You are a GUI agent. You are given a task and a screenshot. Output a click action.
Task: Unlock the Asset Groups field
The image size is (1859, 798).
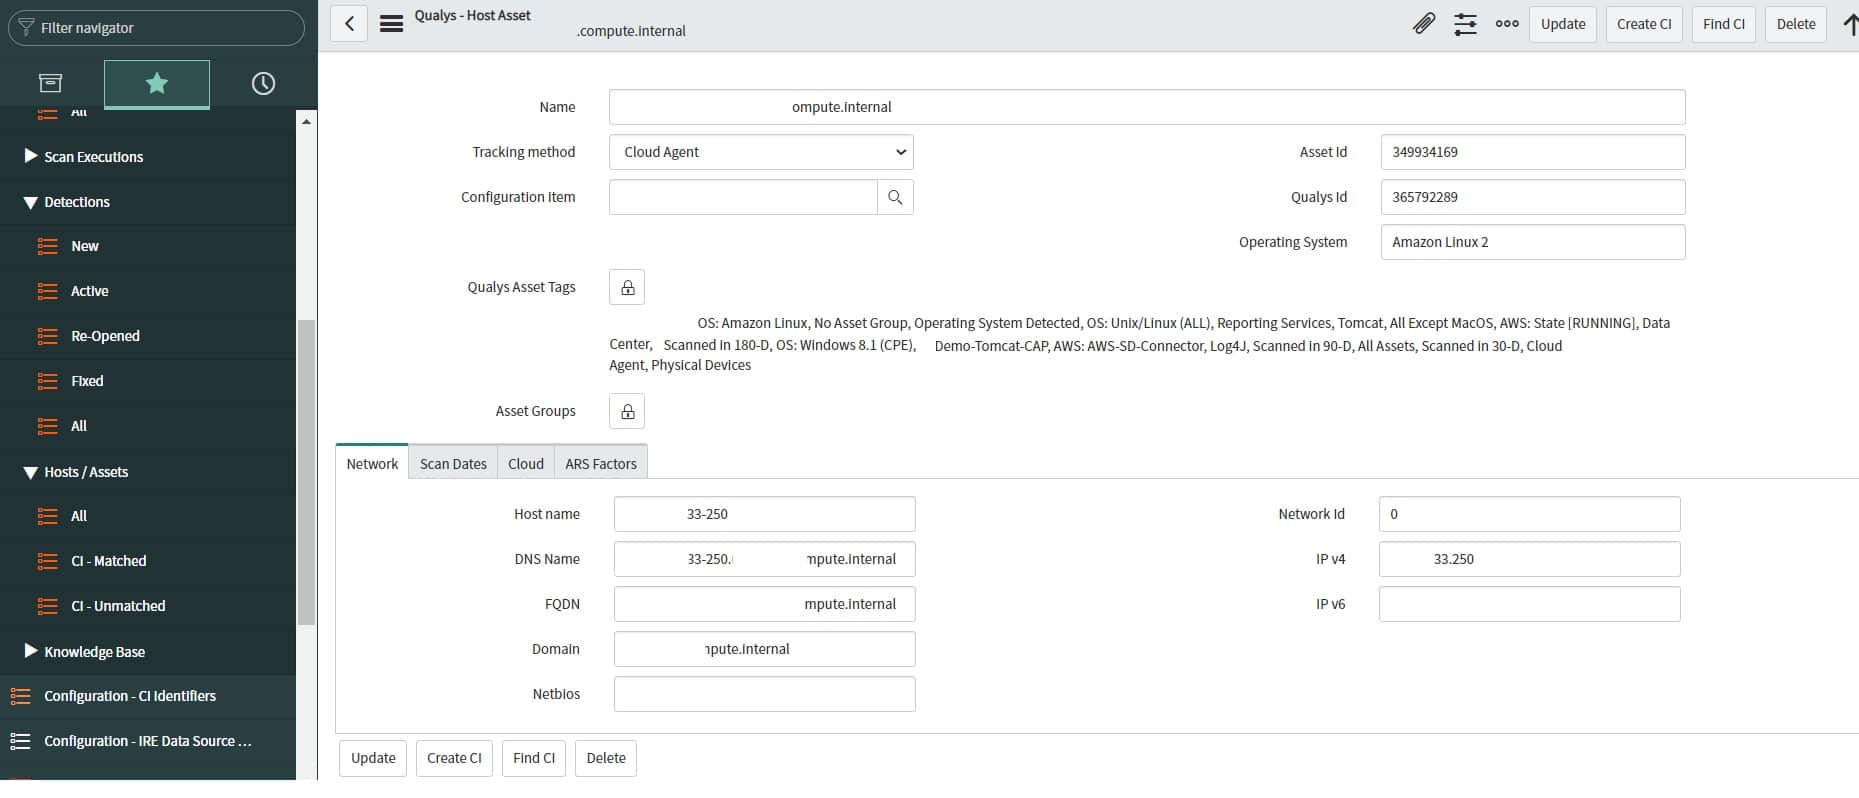pyautogui.click(x=627, y=411)
